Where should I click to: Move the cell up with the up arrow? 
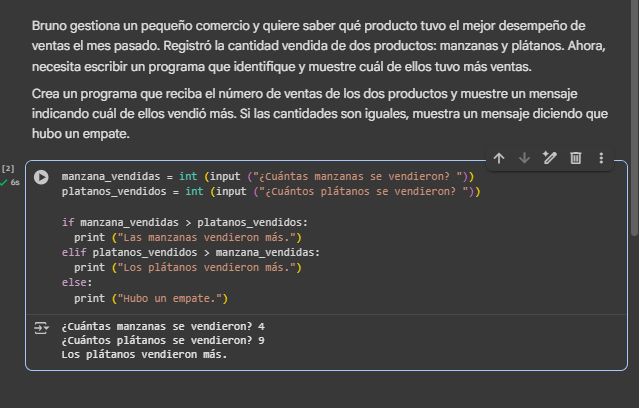[x=499, y=158]
